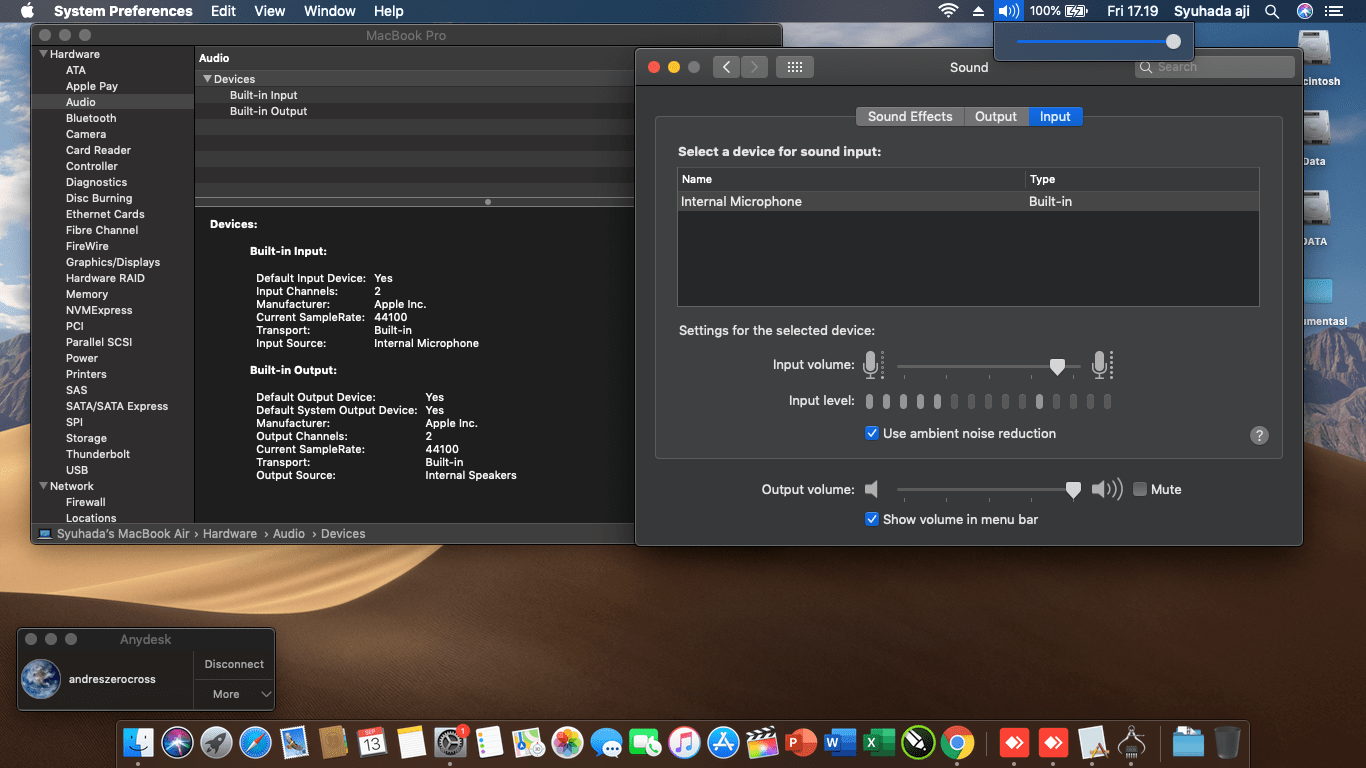1366x768 pixels.
Task: Toggle Use ambient noise reduction checkbox
Action: click(872, 433)
